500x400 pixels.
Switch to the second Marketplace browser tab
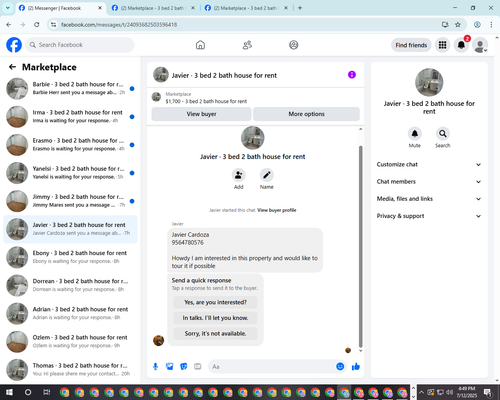[153, 8]
